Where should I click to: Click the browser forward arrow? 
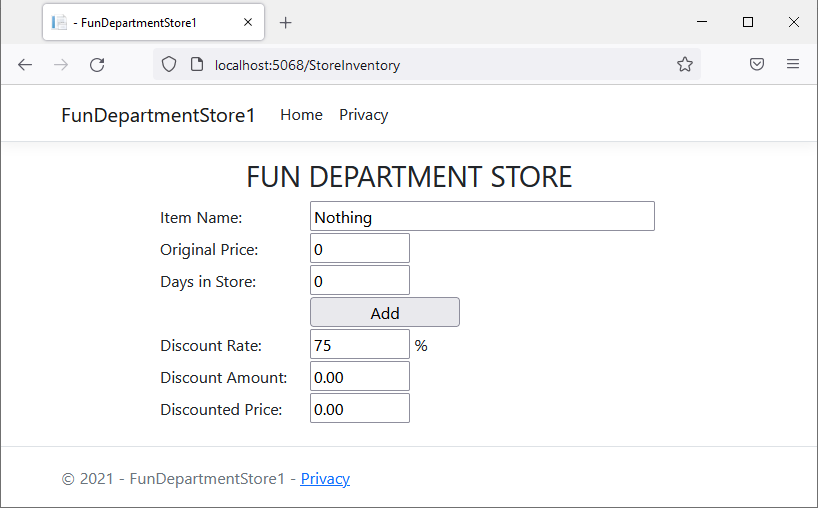click(61, 65)
